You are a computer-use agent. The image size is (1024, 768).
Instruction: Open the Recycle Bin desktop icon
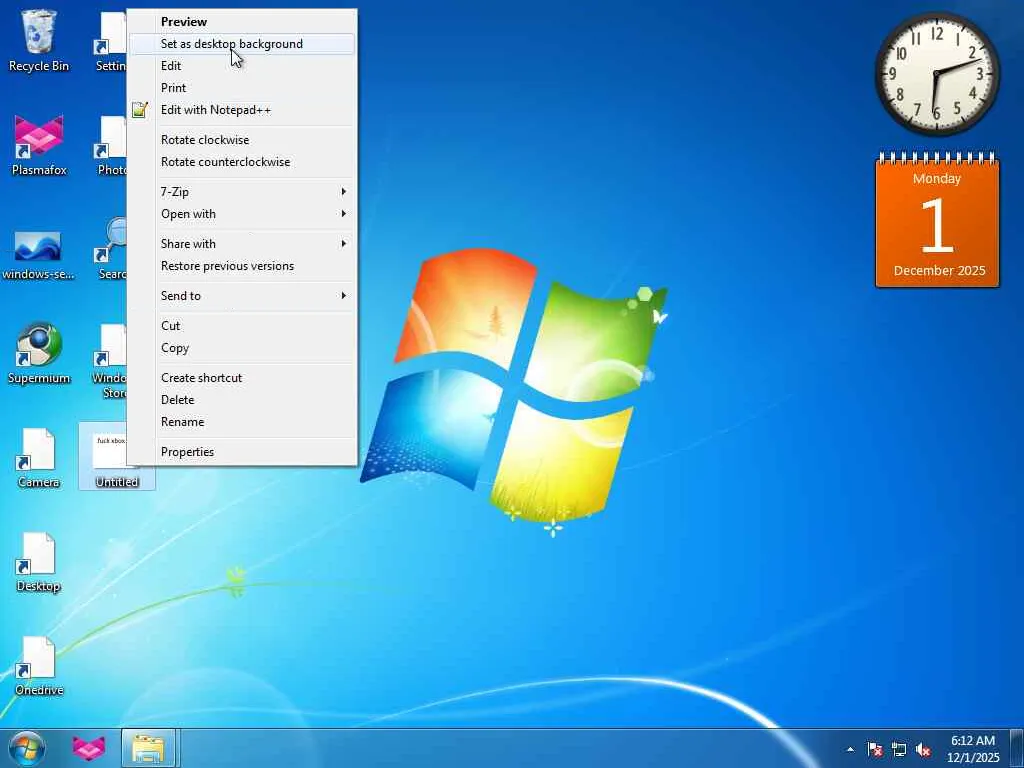click(39, 40)
